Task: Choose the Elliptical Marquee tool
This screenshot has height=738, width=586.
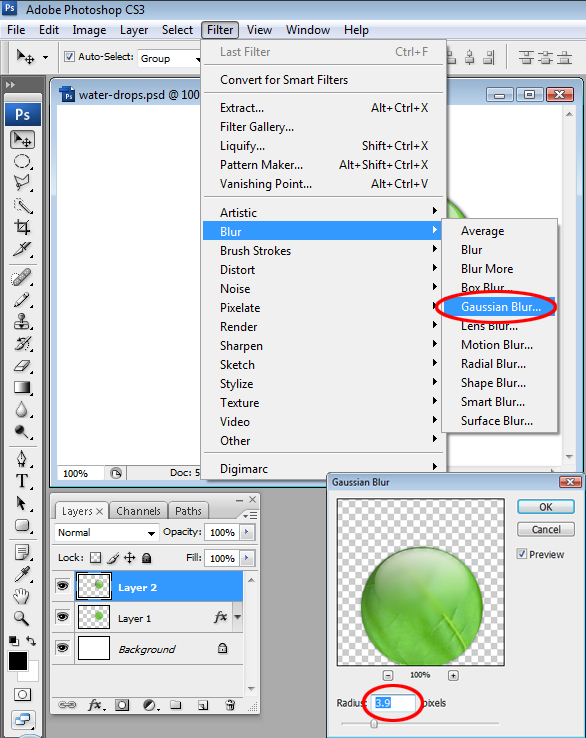Action: coord(22,161)
